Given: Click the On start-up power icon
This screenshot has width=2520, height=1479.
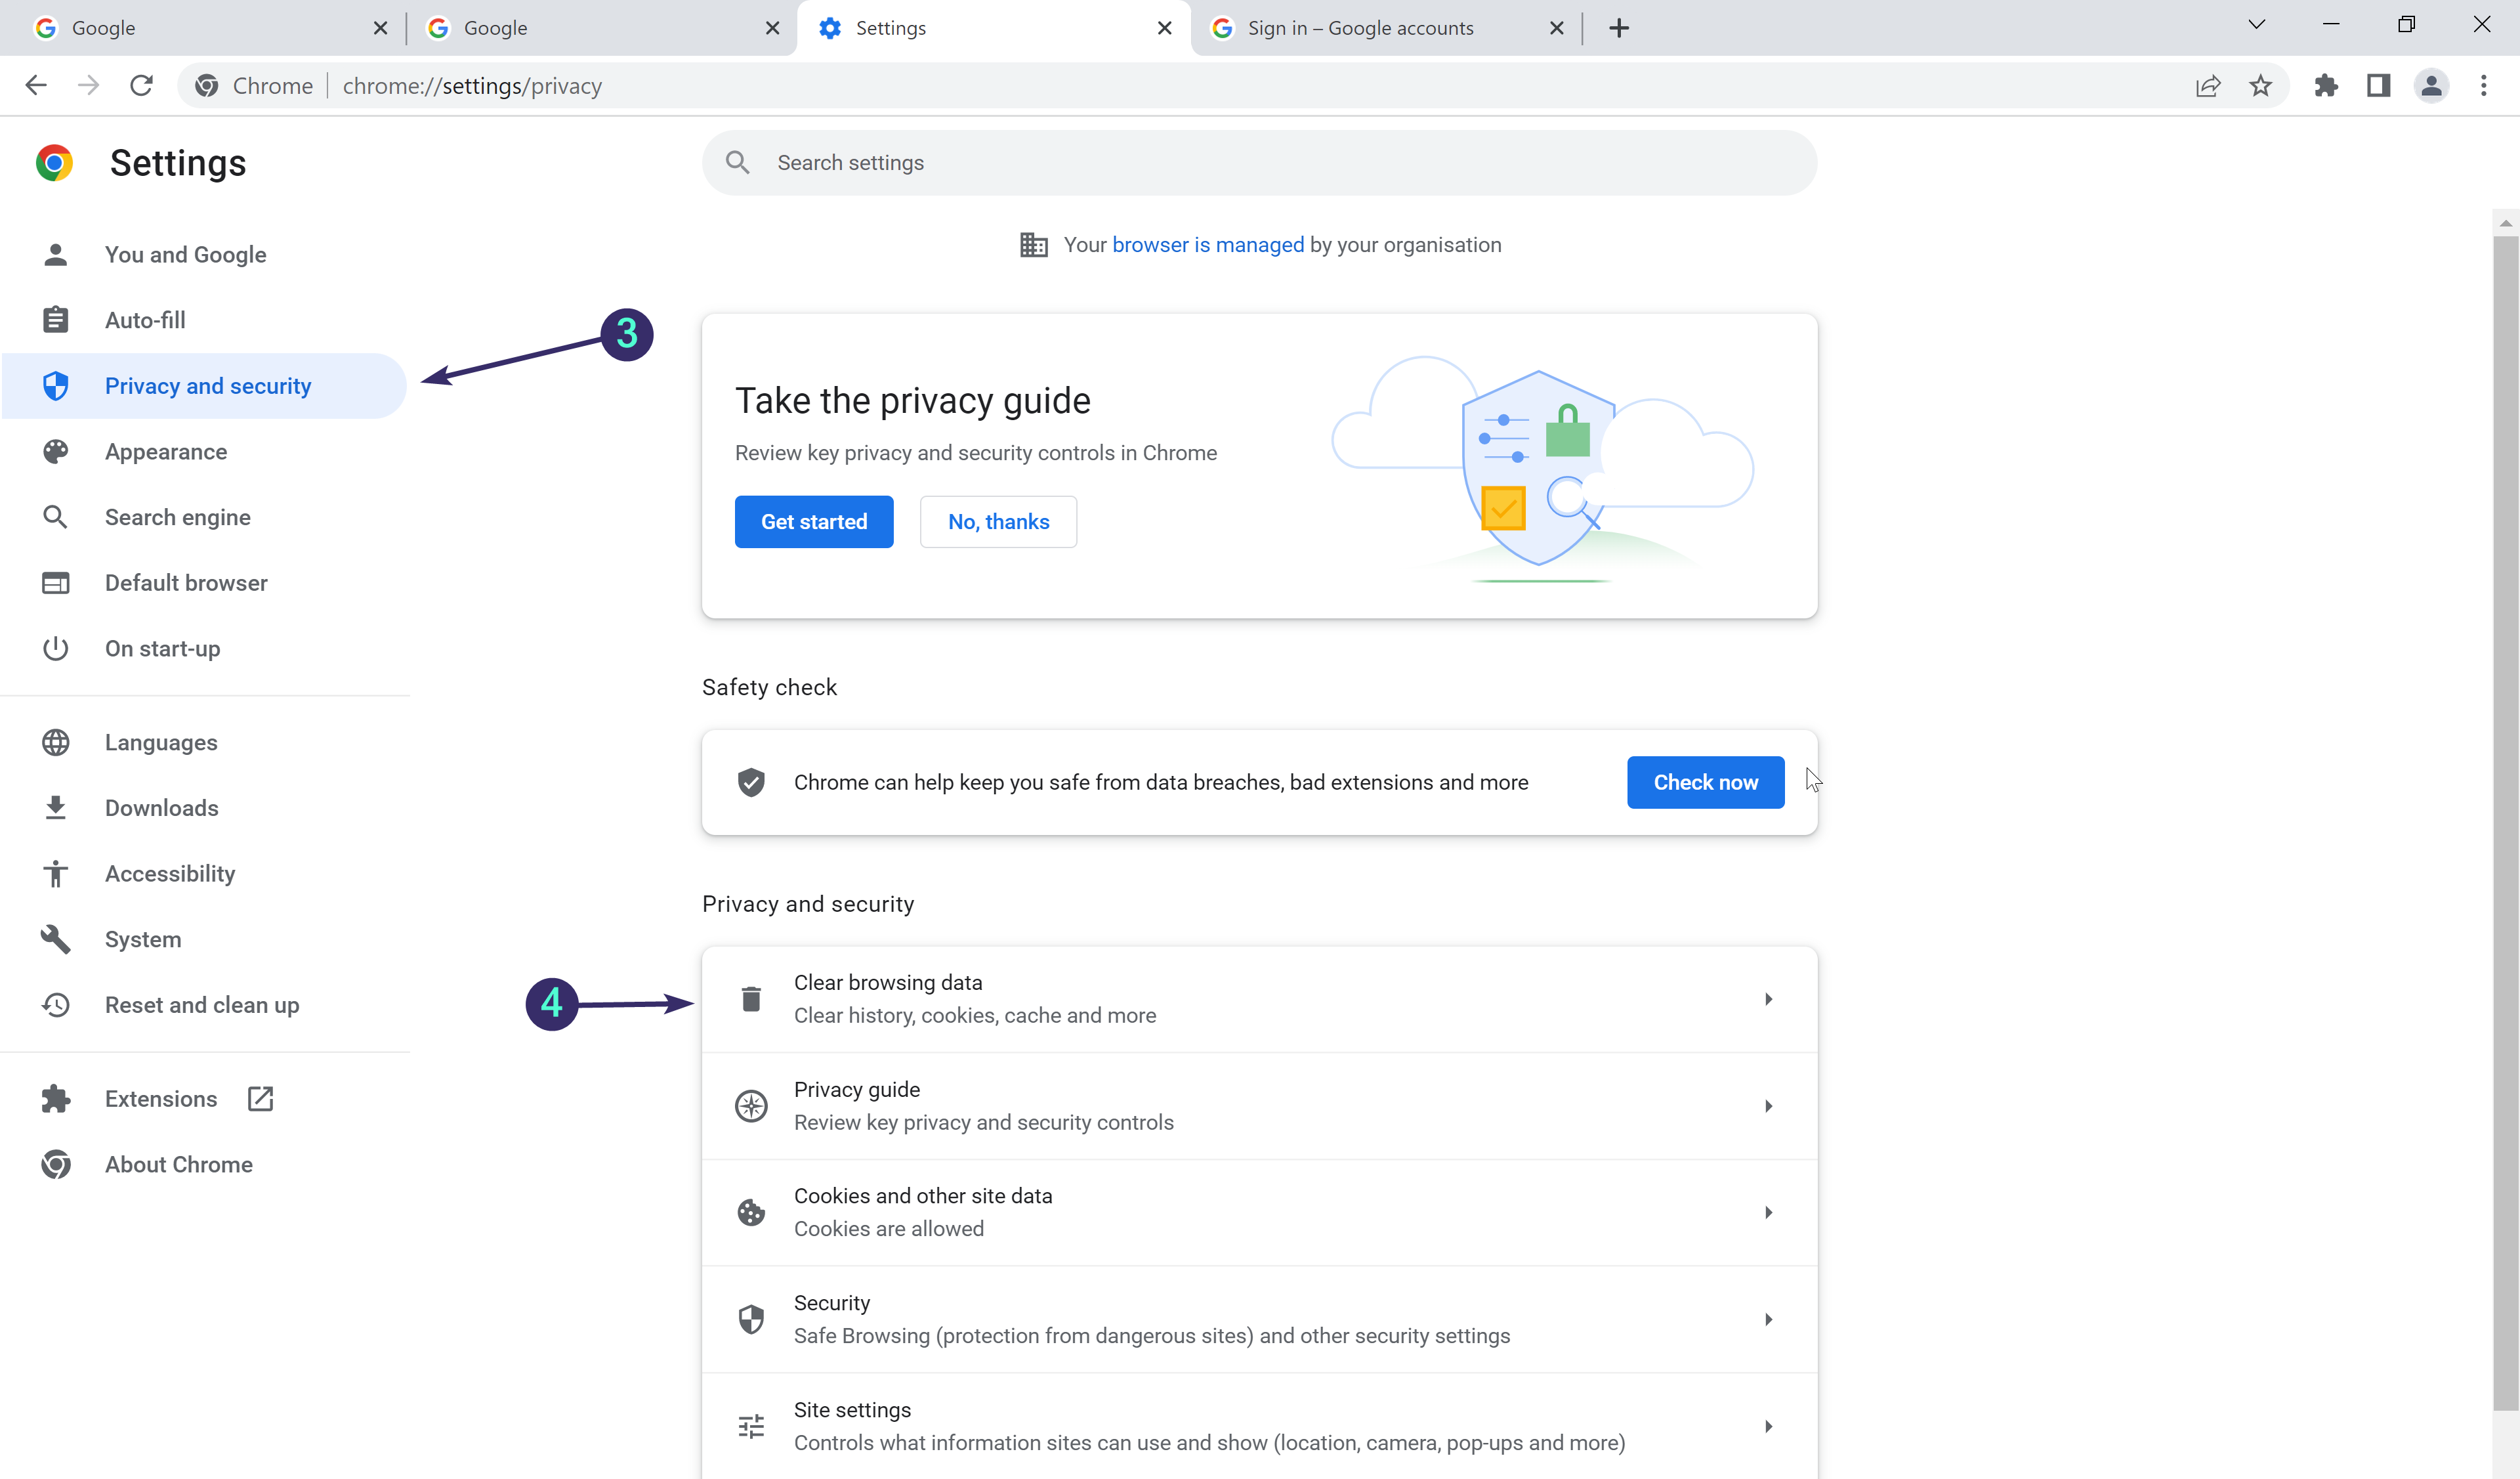Looking at the screenshot, I should pyautogui.click(x=56, y=648).
